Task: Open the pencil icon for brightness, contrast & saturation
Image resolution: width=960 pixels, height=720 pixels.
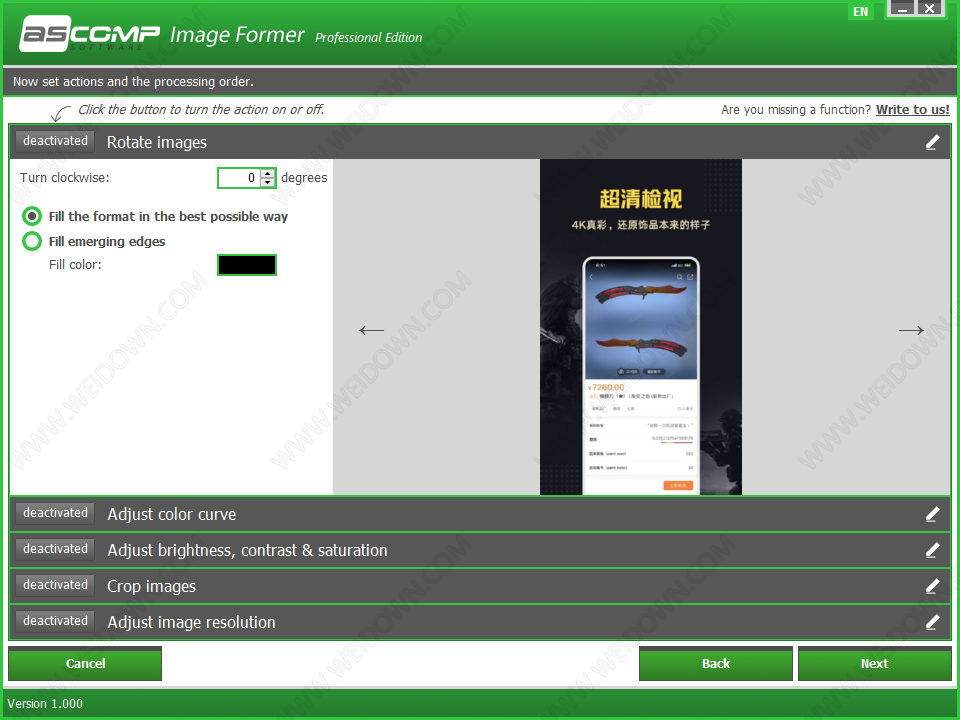Action: point(932,550)
